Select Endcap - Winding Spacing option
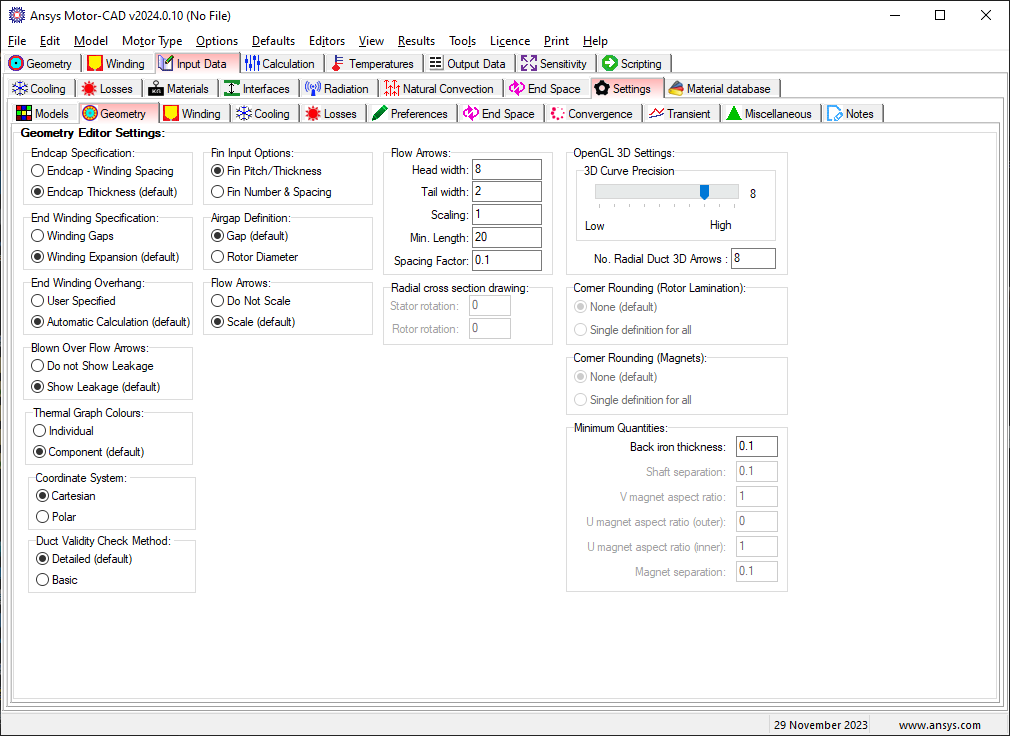The image size is (1010, 736). [x=38, y=171]
